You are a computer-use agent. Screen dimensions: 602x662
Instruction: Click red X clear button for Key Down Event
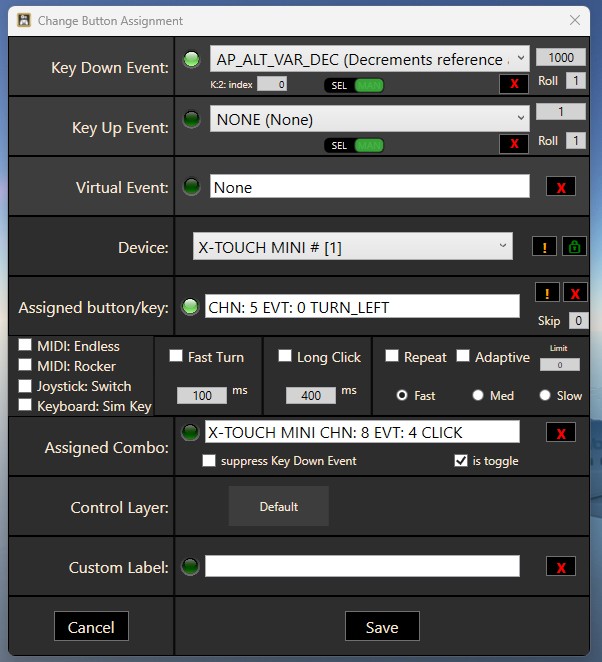click(x=514, y=84)
